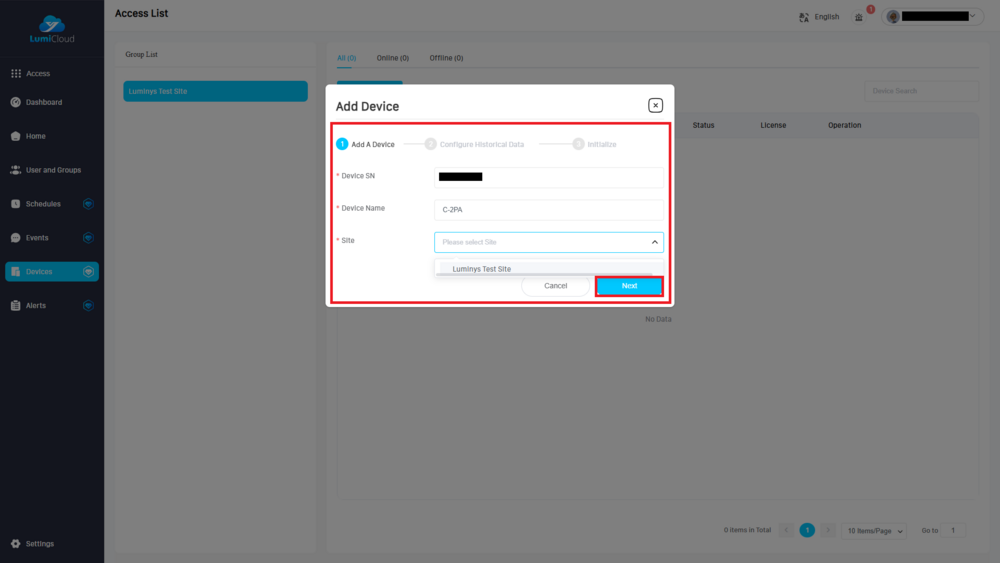Select Luminys Test Site option
1000x563 pixels.
point(482,269)
